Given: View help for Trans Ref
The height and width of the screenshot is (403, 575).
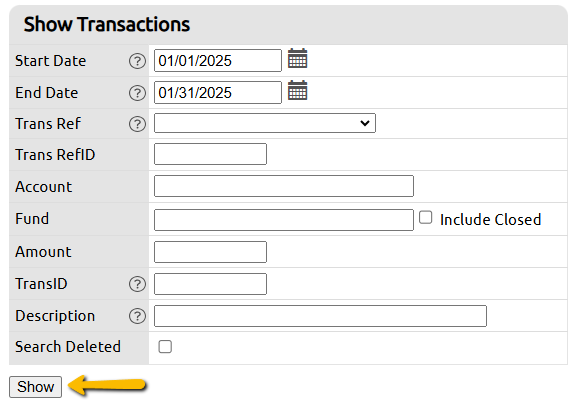Looking at the screenshot, I should click(x=138, y=124).
